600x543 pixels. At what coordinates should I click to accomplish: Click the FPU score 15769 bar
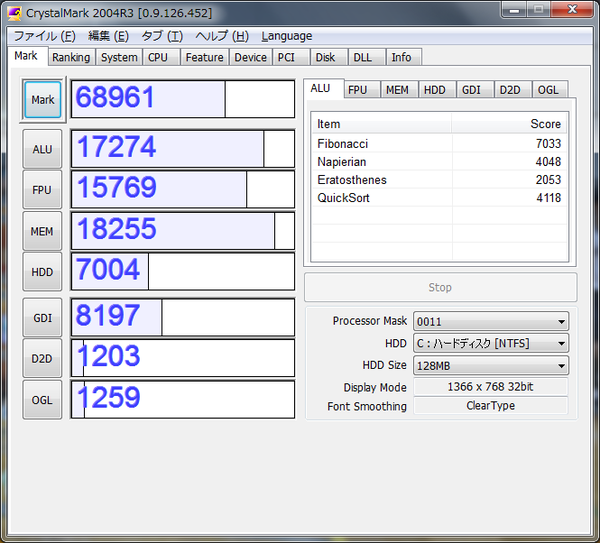pos(183,189)
